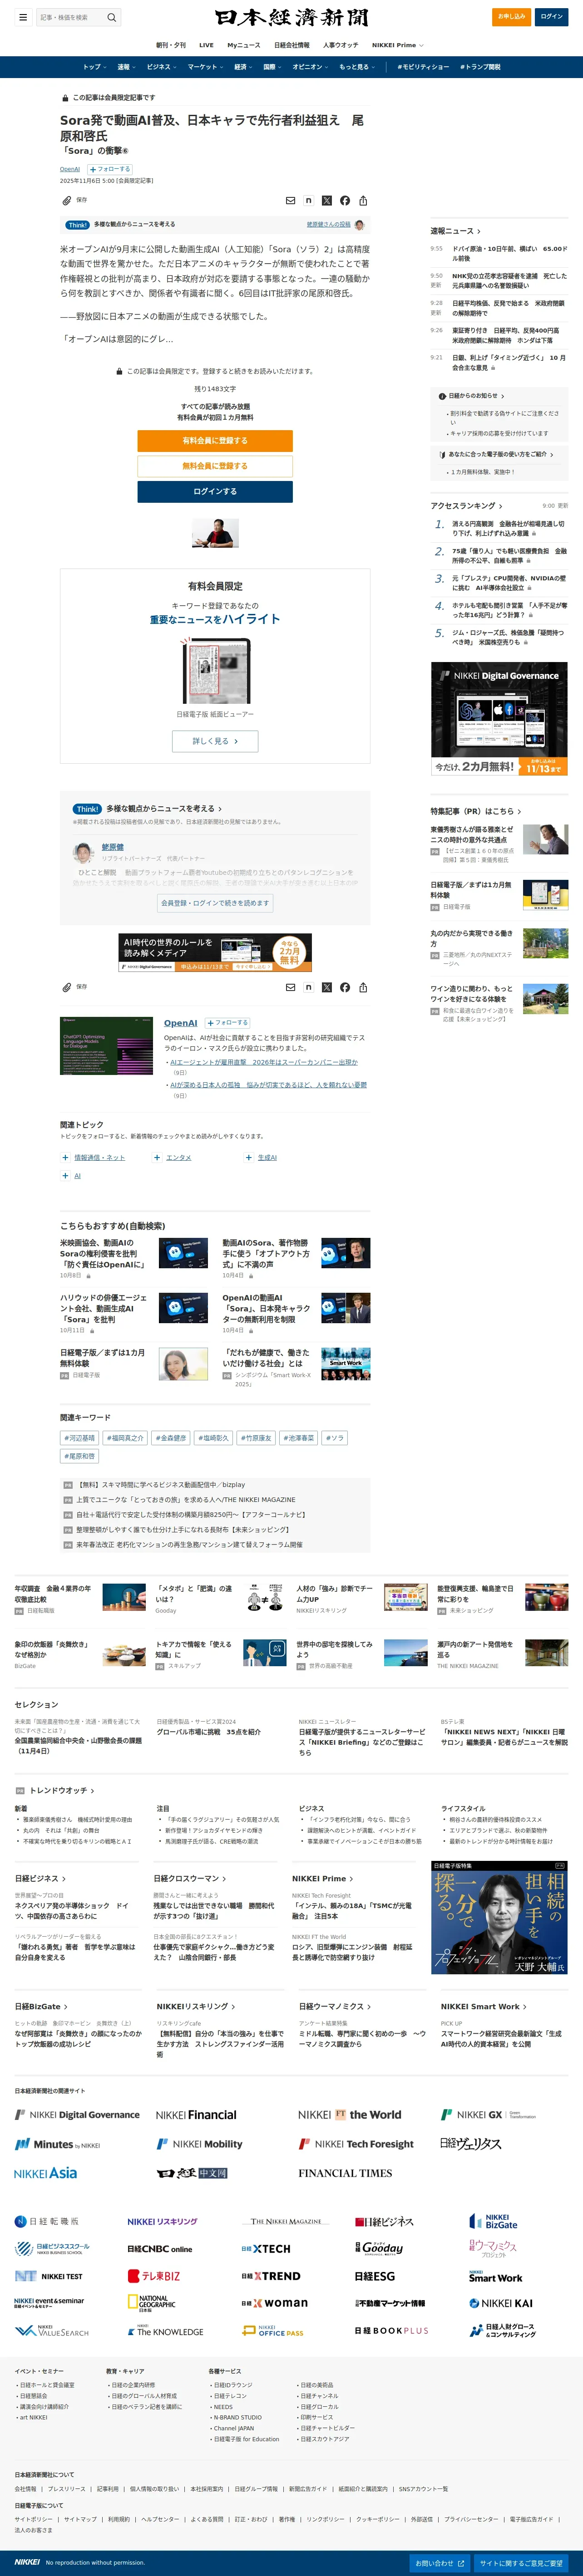Open NIKKEI Digital Governance logo link
This screenshot has height=2576, width=583.
pos(77,2114)
